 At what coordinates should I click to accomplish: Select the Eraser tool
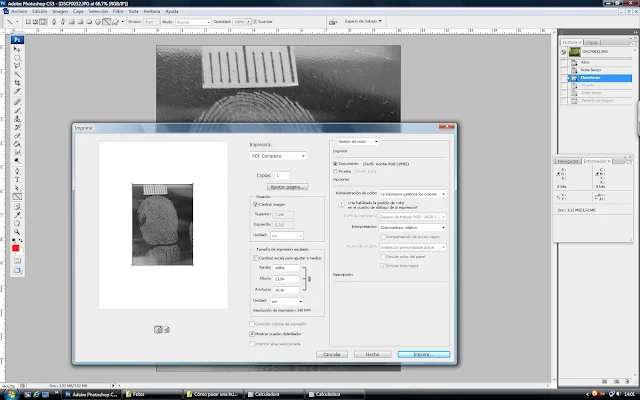17,136
